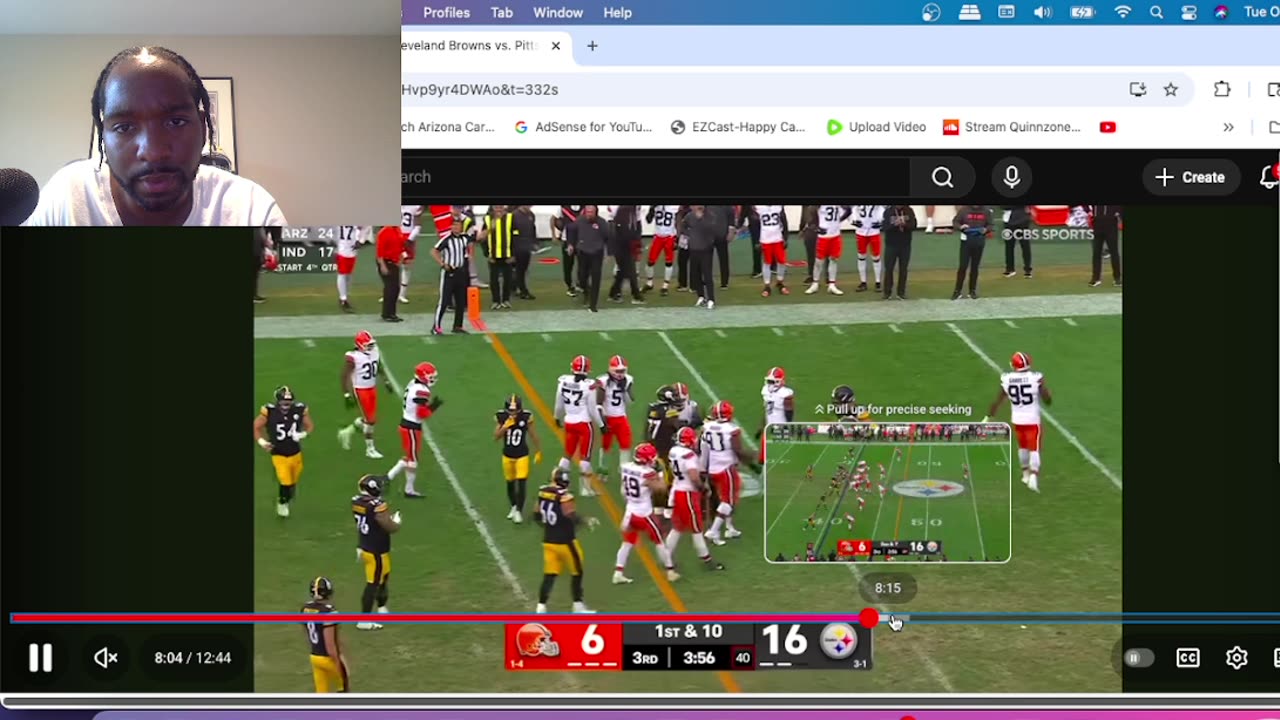The width and height of the screenshot is (1280, 720).
Task: Bookmark this page with the star icon
Action: point(1171,90)
